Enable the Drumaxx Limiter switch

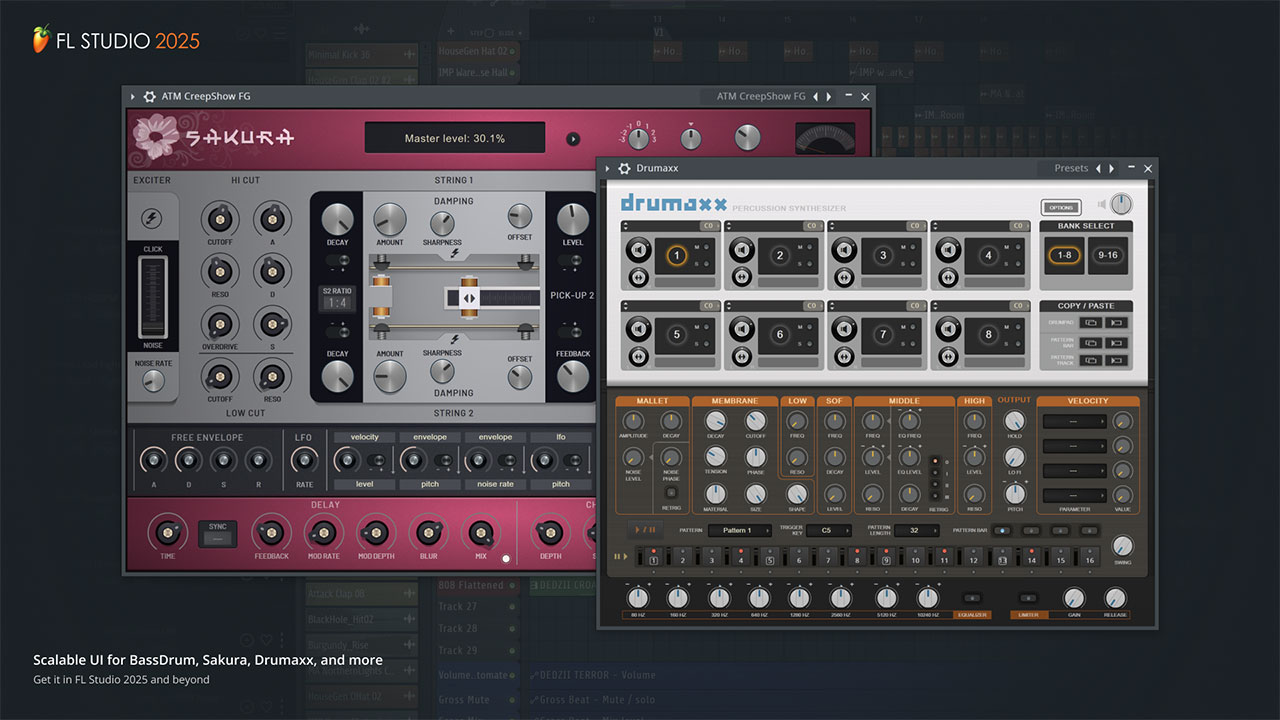click(x=1029, y=598)
